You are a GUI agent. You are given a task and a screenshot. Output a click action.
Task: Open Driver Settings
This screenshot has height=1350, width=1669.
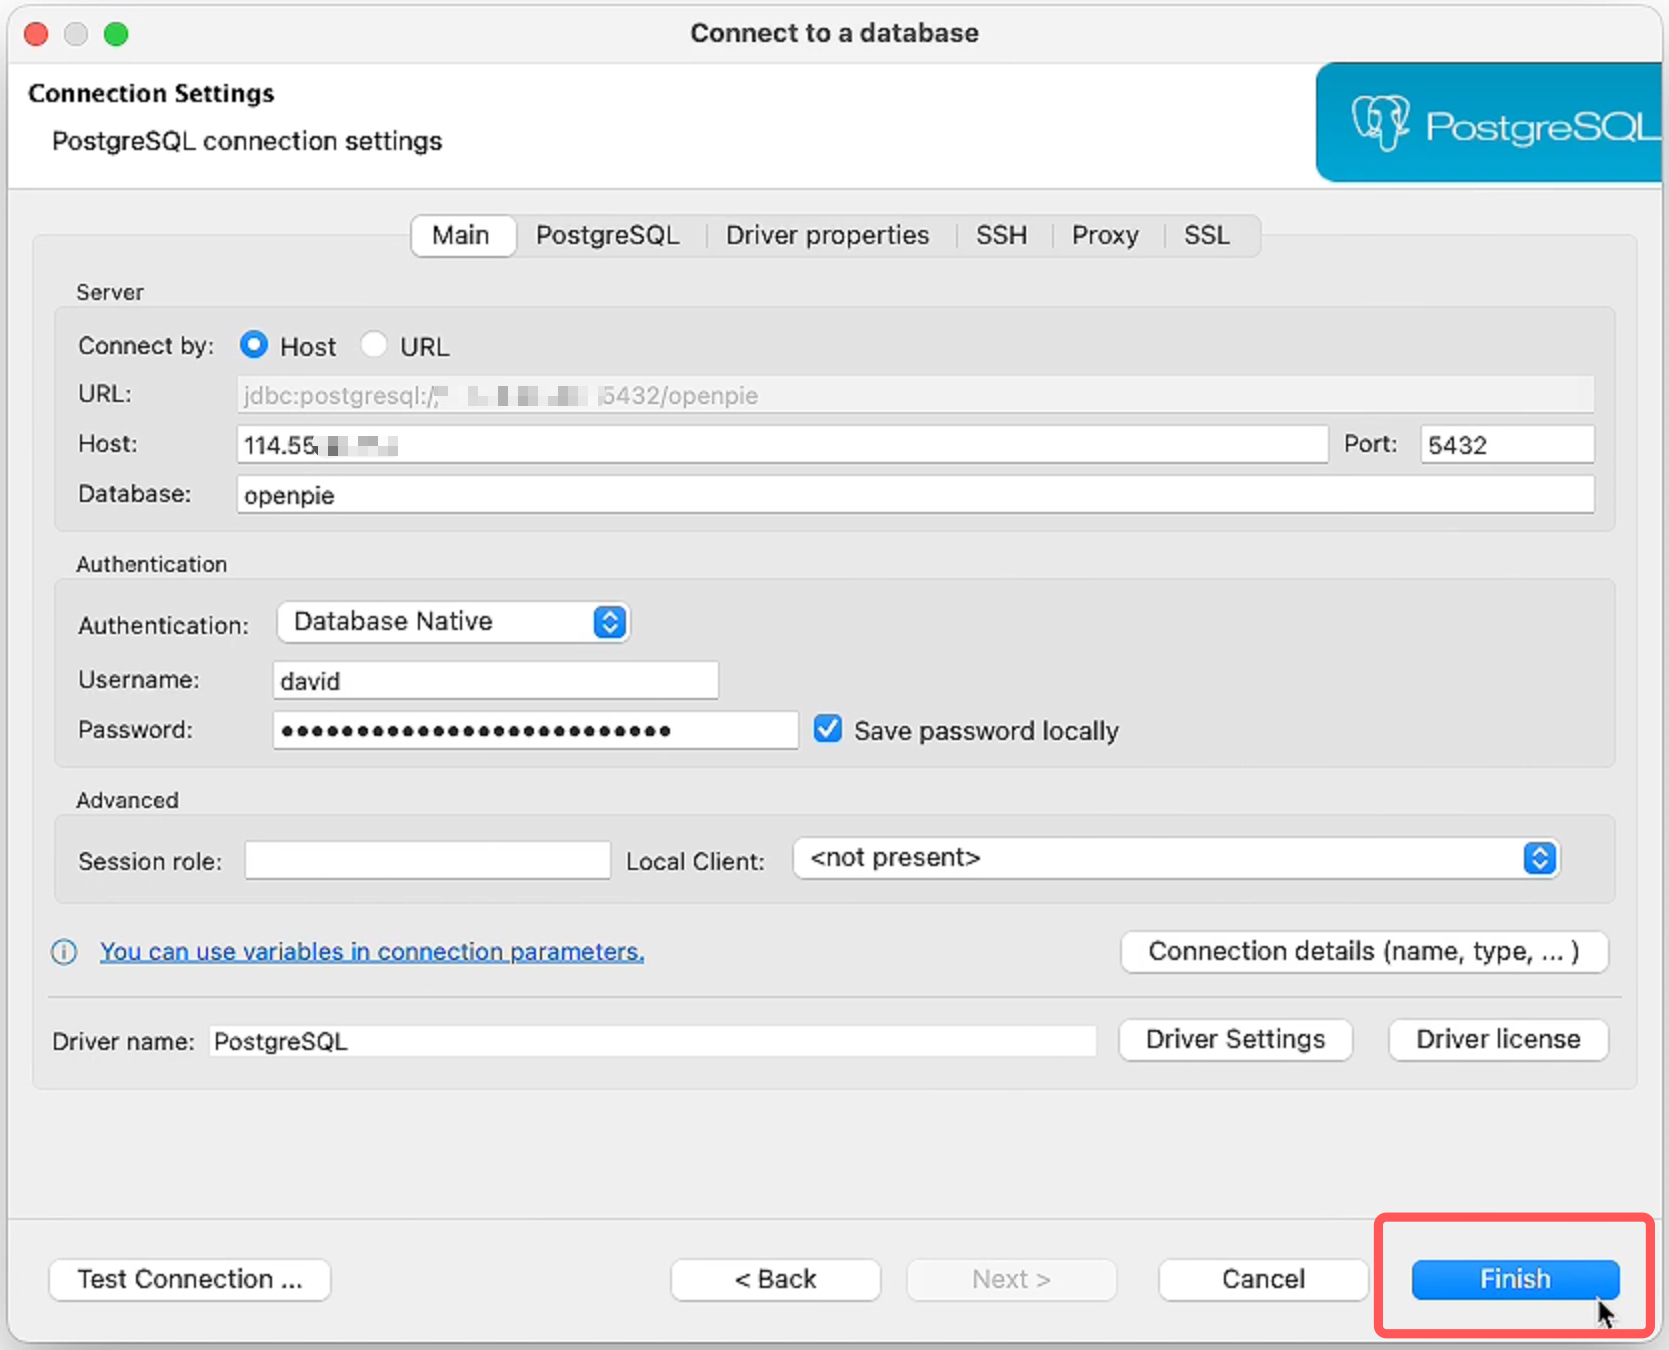(x=1236, y=1040)
